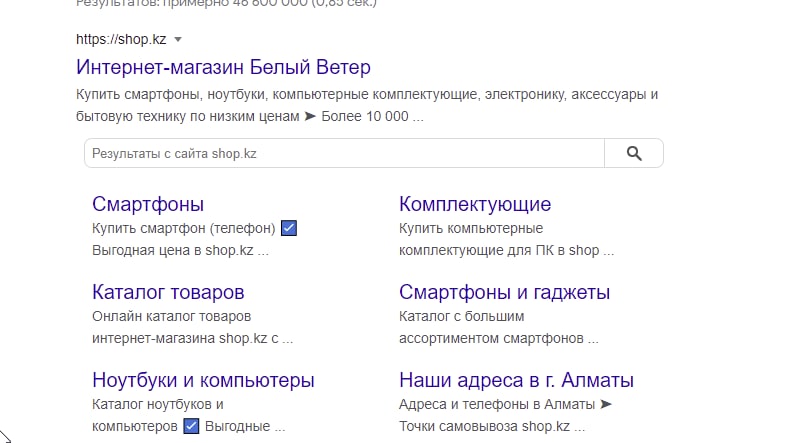Click the https://shop.kz URL text

121,39
